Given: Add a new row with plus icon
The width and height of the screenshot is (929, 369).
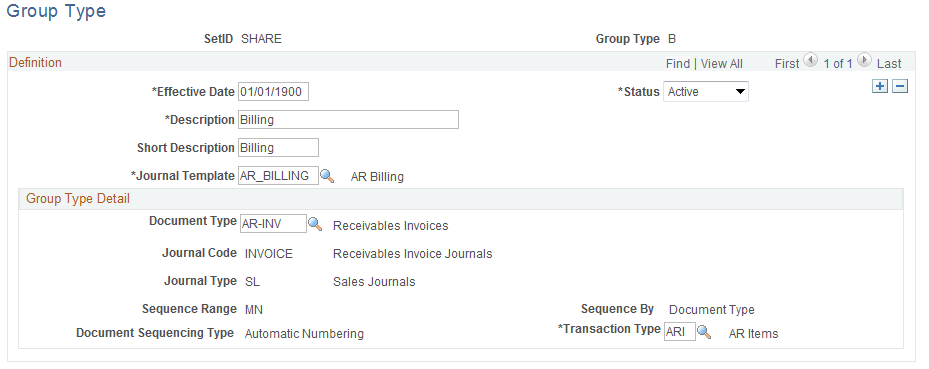Looking at the screenshot, I should pos(880,86).
